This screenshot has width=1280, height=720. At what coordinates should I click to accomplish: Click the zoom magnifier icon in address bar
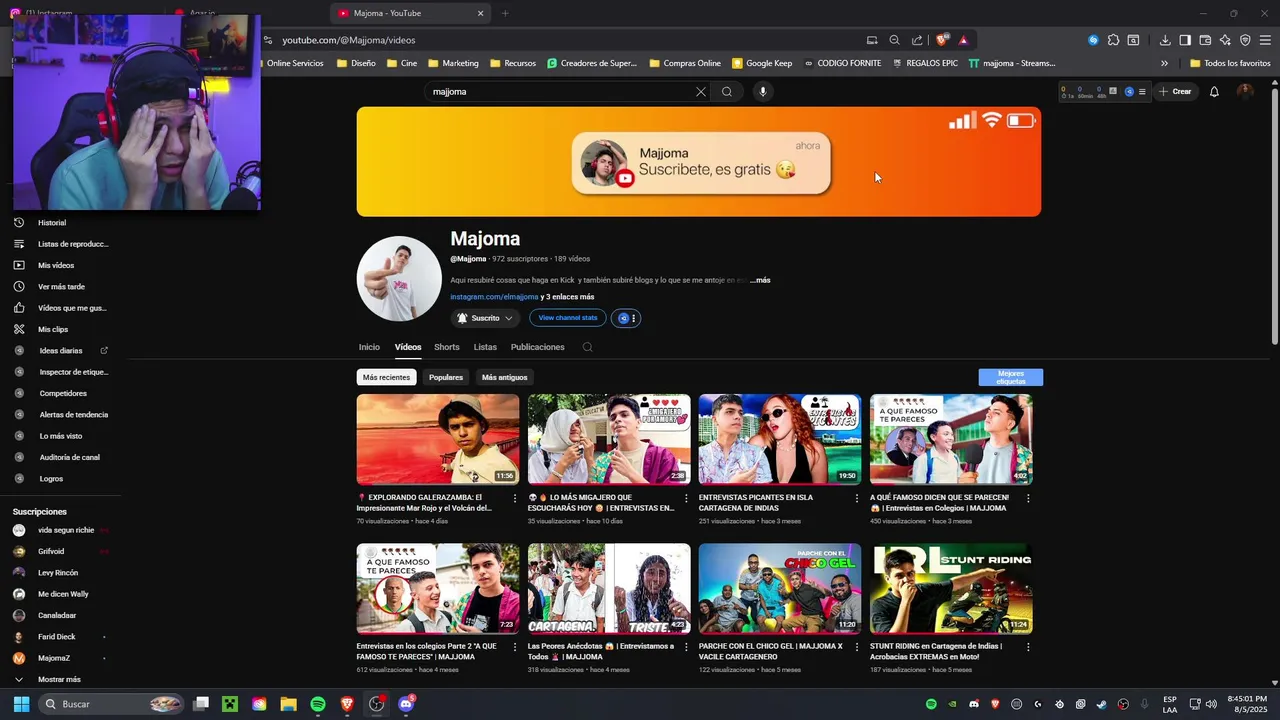[x=895, y=40]
